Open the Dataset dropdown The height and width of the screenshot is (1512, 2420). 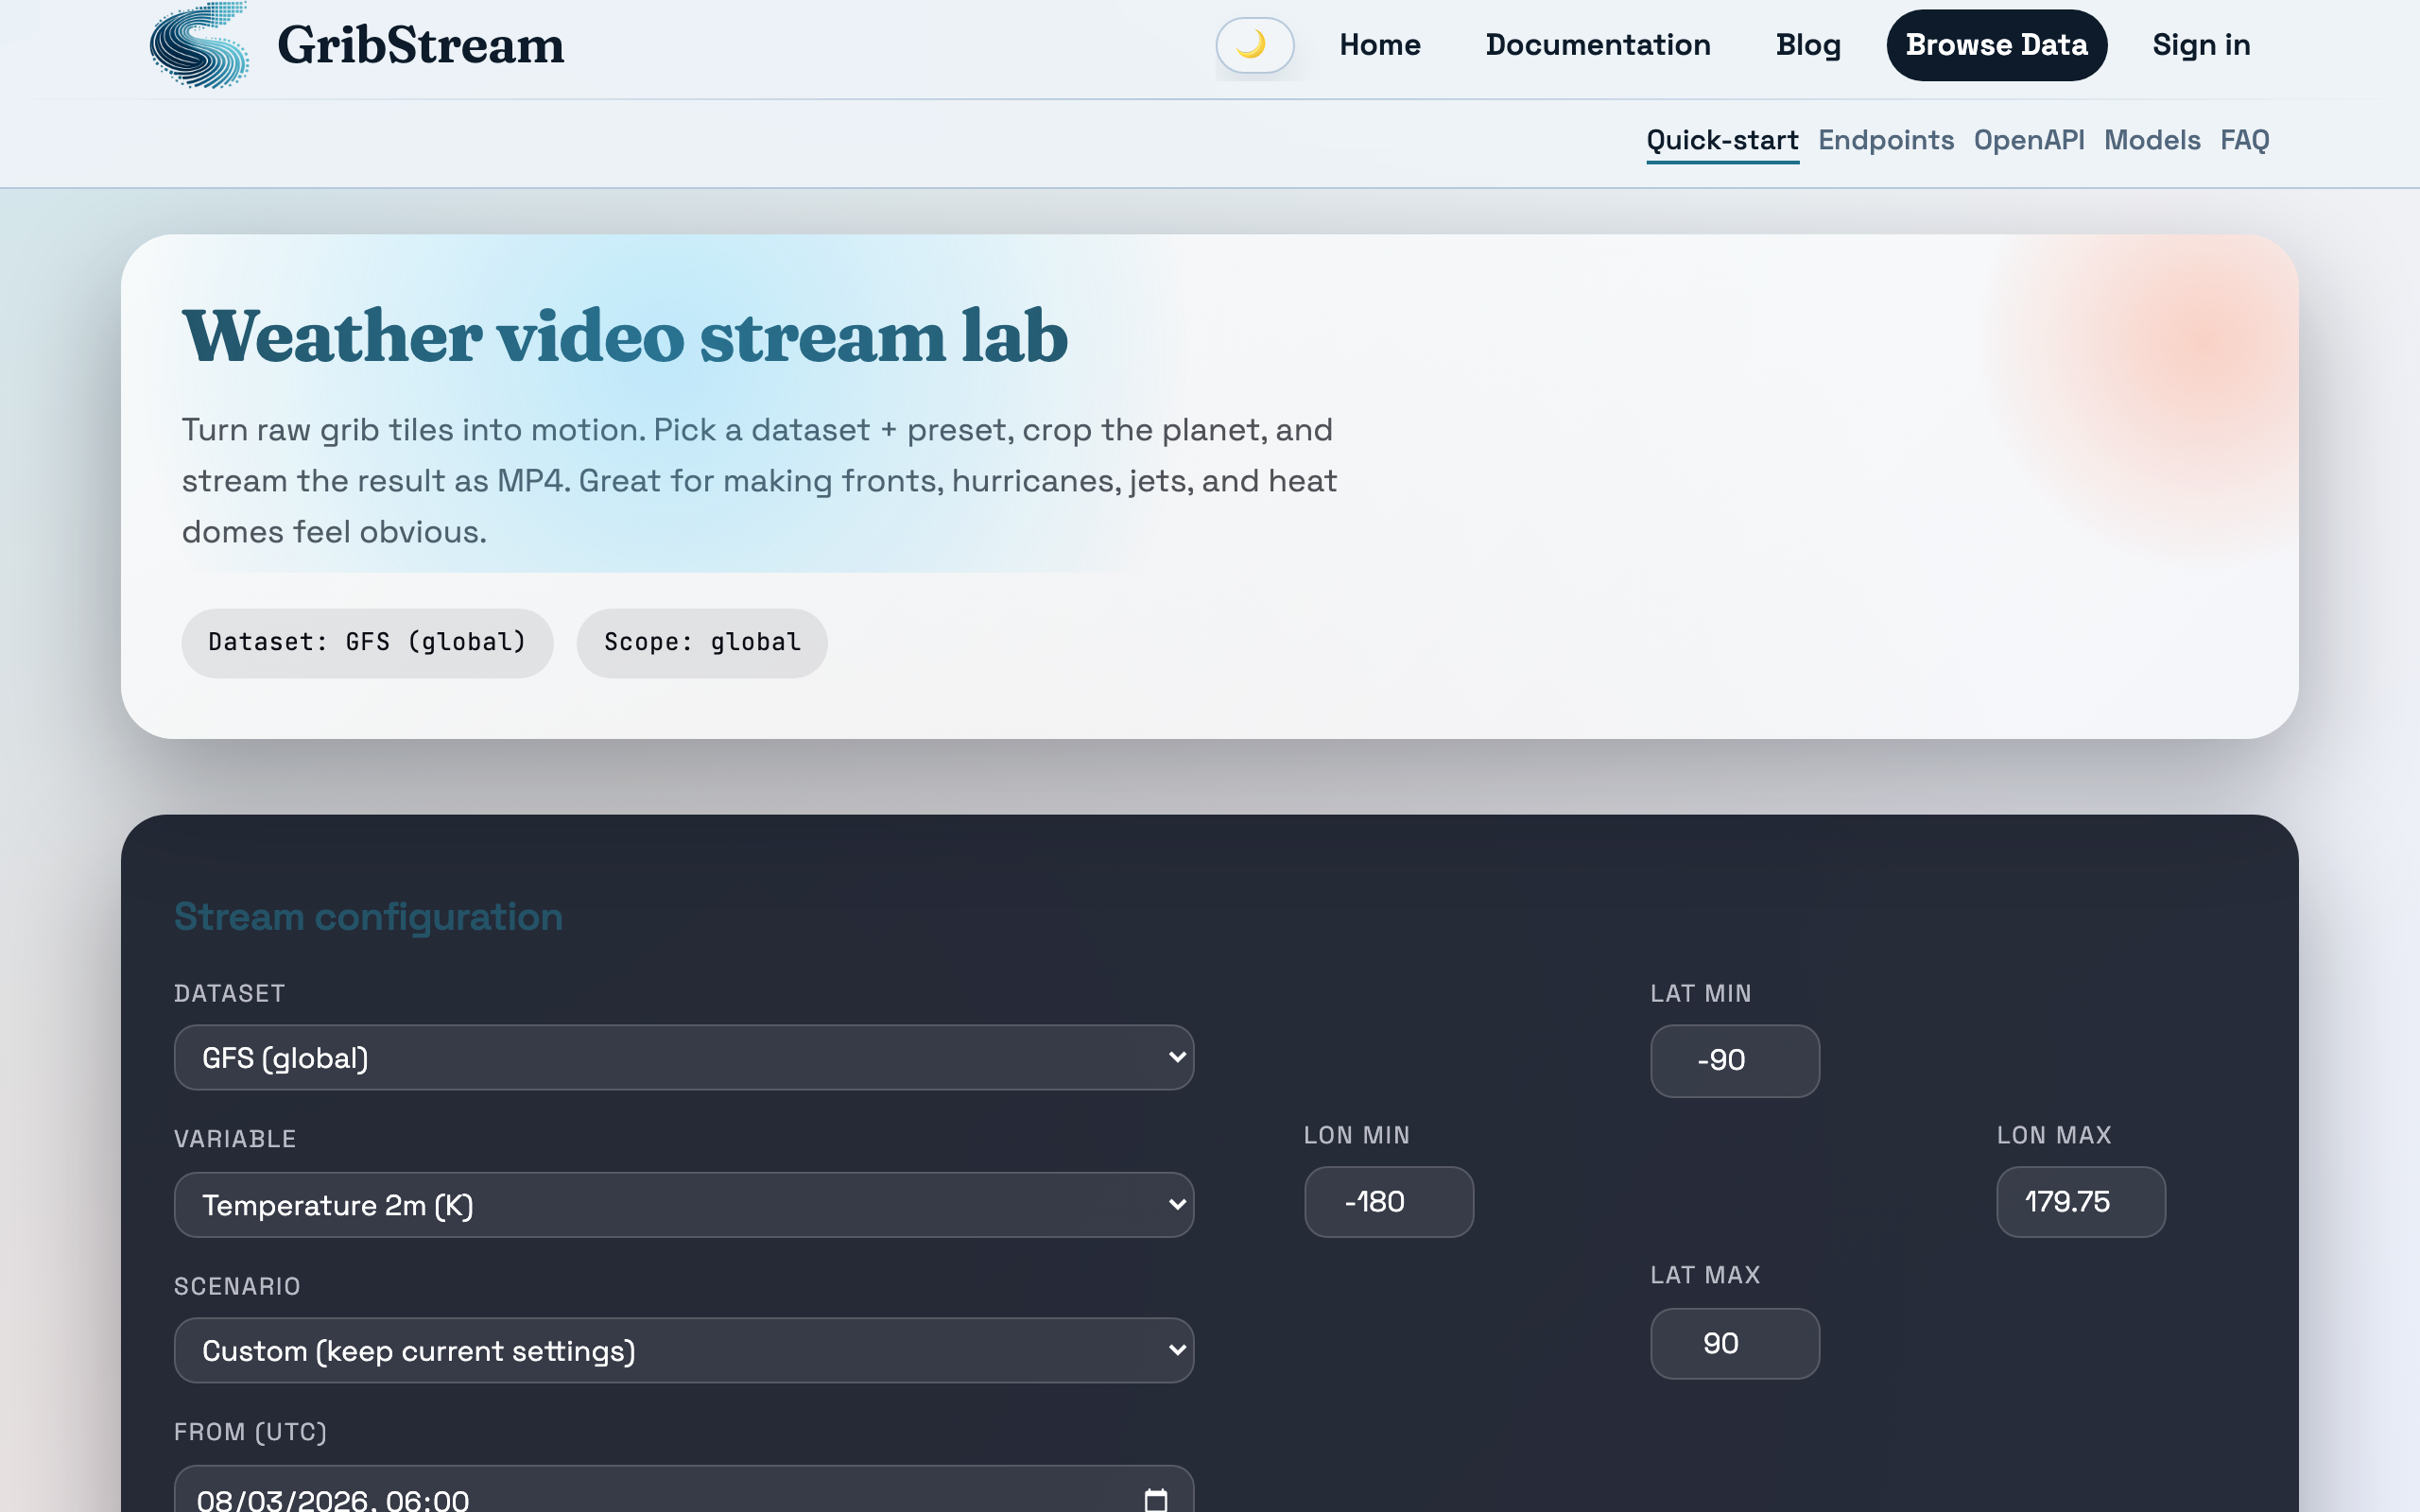click(684, 1057)
